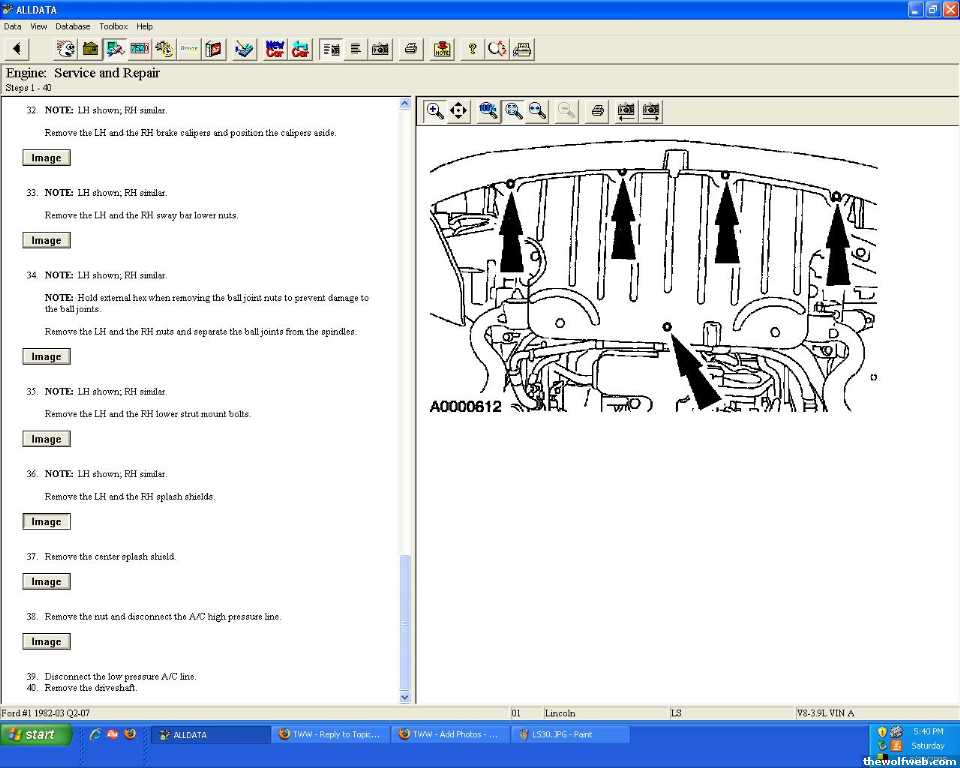The width and height of the screenshot is (960, 768).
Task: Open the Toolbox menu
Action: point(113,26)
